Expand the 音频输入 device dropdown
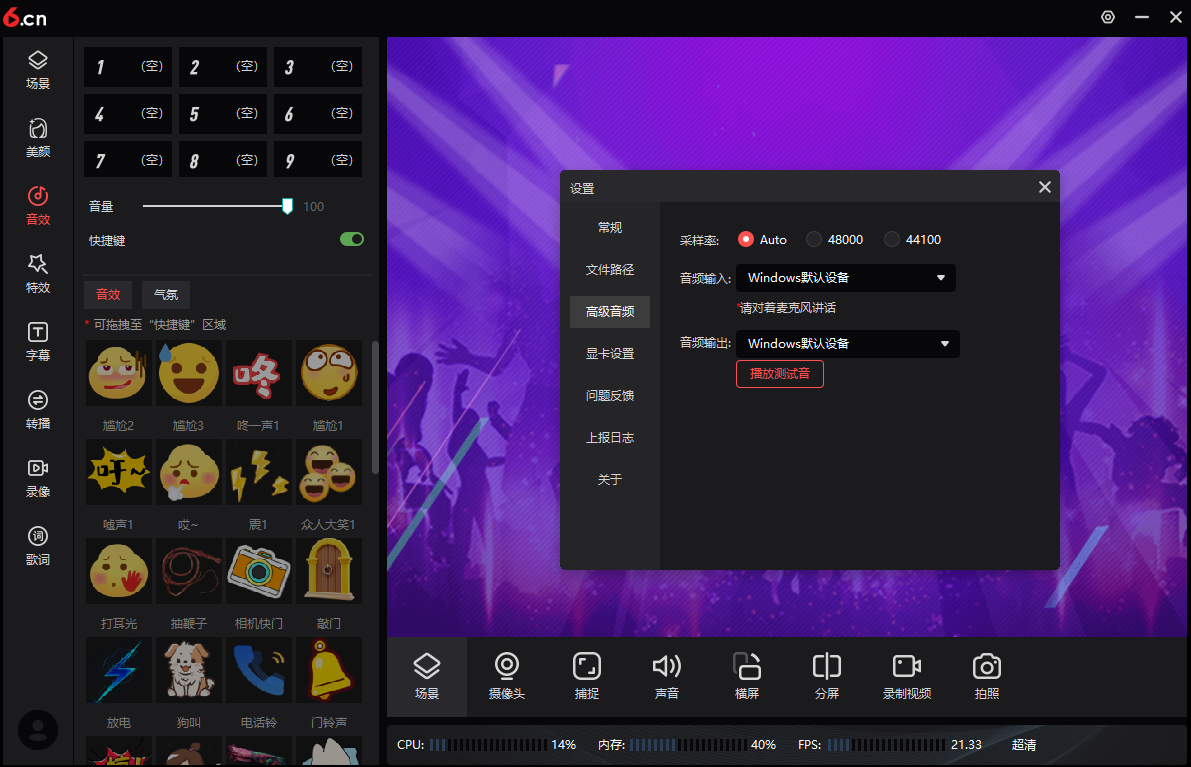This screenshot has width=1191, height=767. [x=846, y=278]
